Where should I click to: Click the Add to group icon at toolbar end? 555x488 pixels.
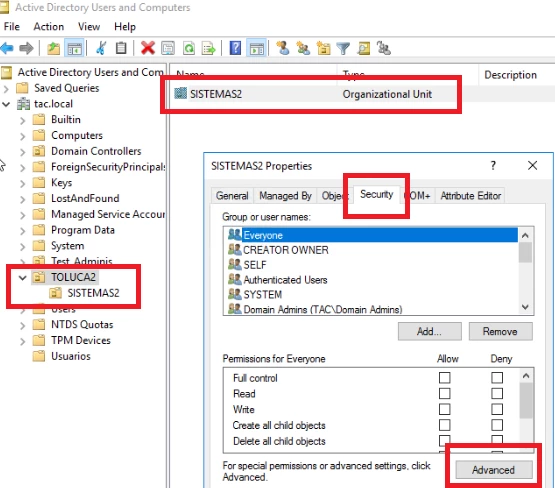pyautogui.click(x=384, y=48)
